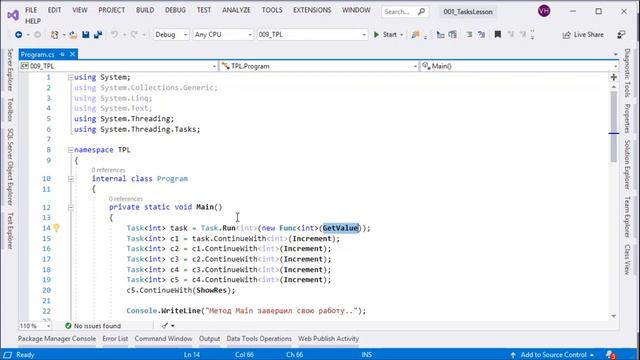Toggle the pin on Program.cs tab

pos(62,54)
